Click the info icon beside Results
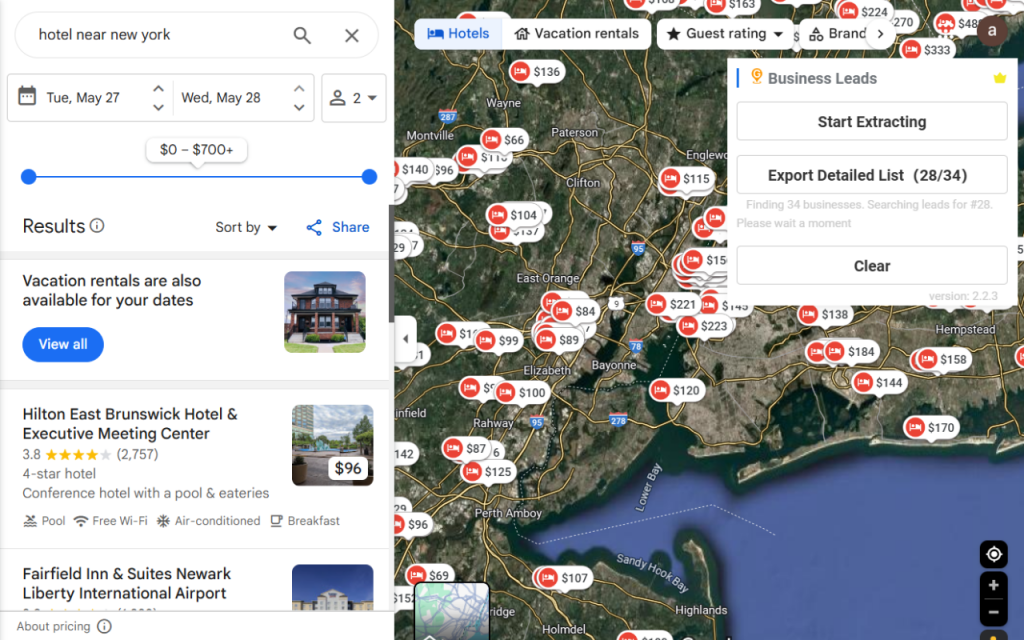 [97, 225]
